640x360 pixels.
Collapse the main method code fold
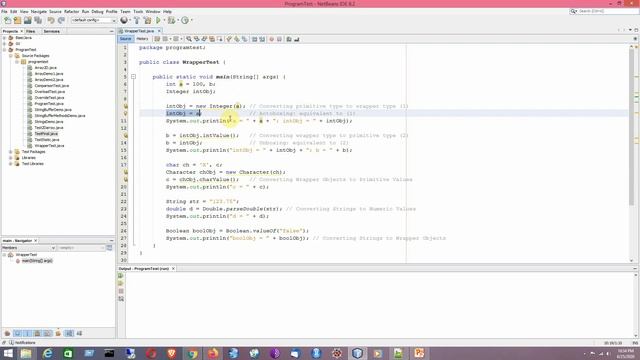pyautogui.click(x=133, y=77)
